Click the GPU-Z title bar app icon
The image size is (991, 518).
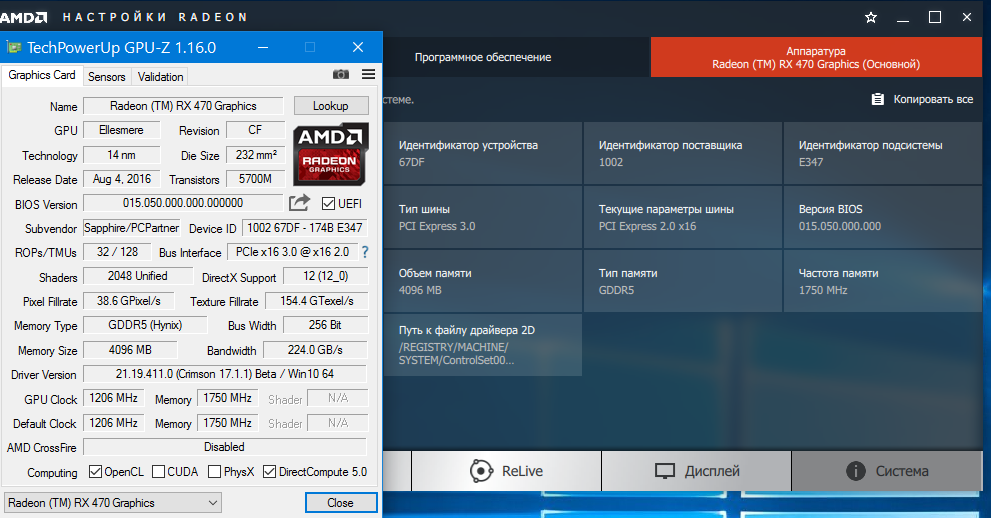(x=13, y=47)
